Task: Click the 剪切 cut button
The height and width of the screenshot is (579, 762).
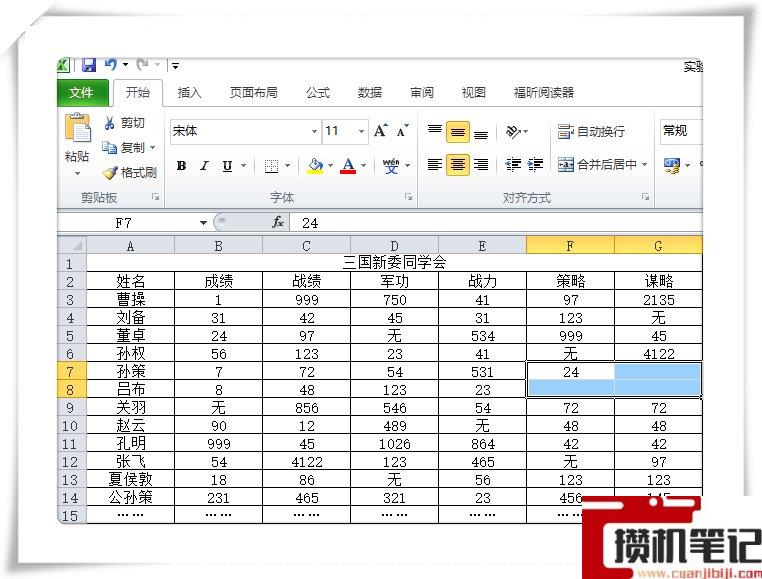Action: pyautogui.click(x=124, y=123)
